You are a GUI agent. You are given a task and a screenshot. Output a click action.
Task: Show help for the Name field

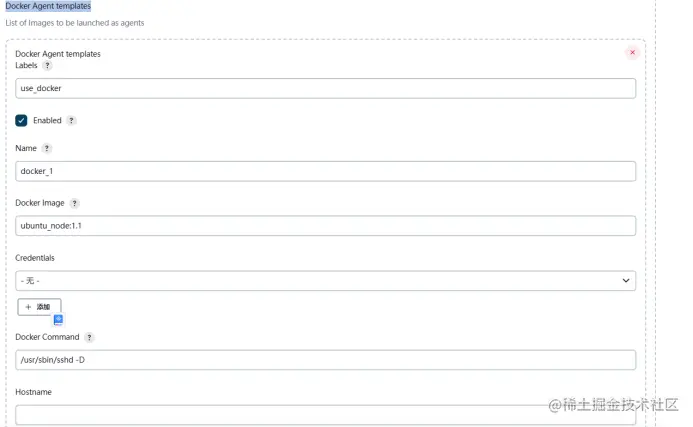(47, 148)
